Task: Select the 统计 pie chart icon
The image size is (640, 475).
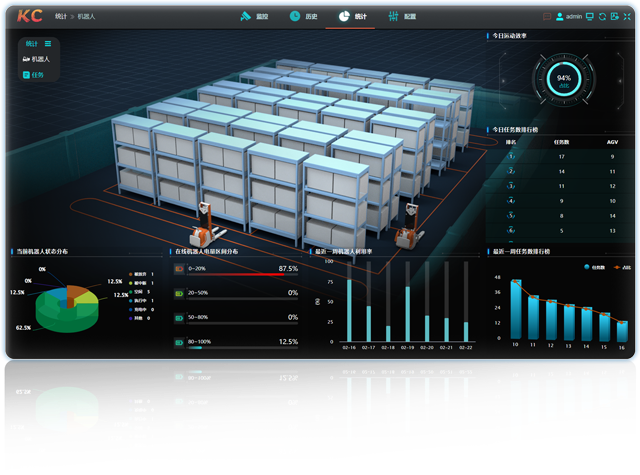Action: point(344,17)
